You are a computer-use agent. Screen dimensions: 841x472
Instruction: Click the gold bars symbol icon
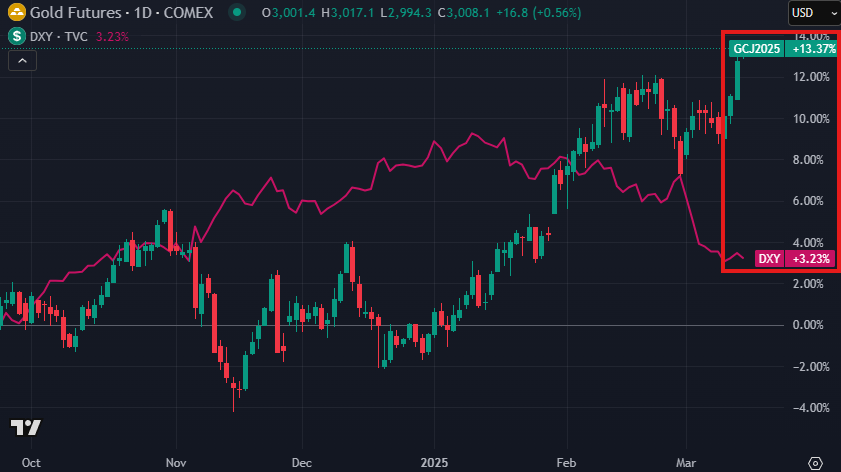click(17, 13)
